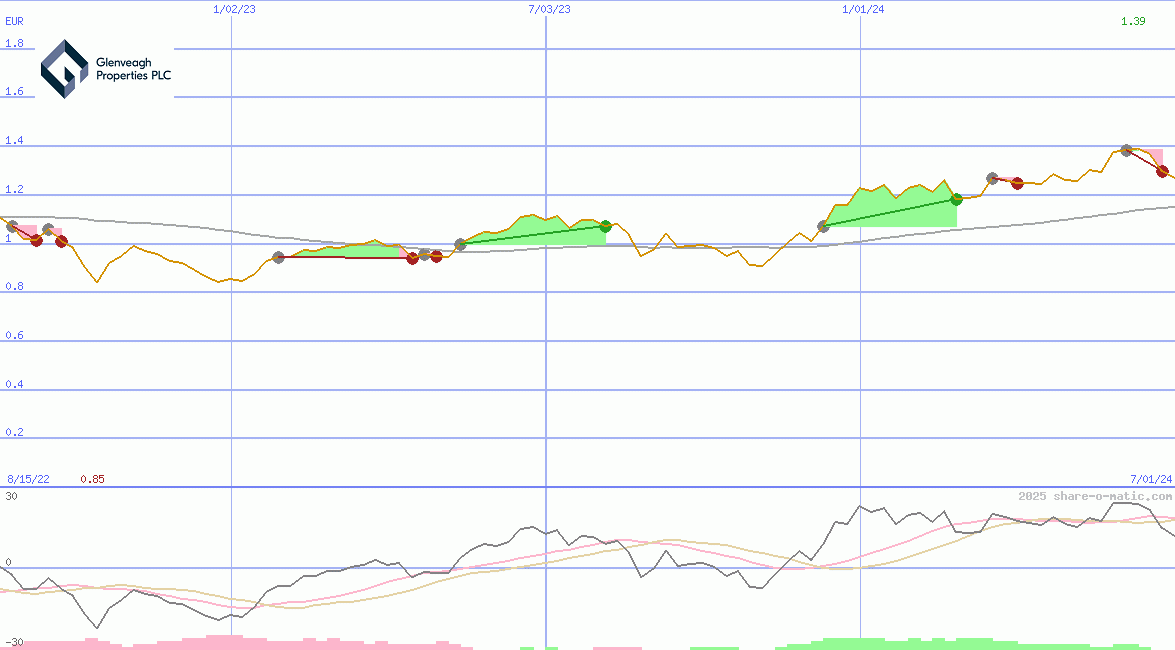Click the green exit marker ending the mid-2023 green trade
The image size is (1175, 650).
605,226
